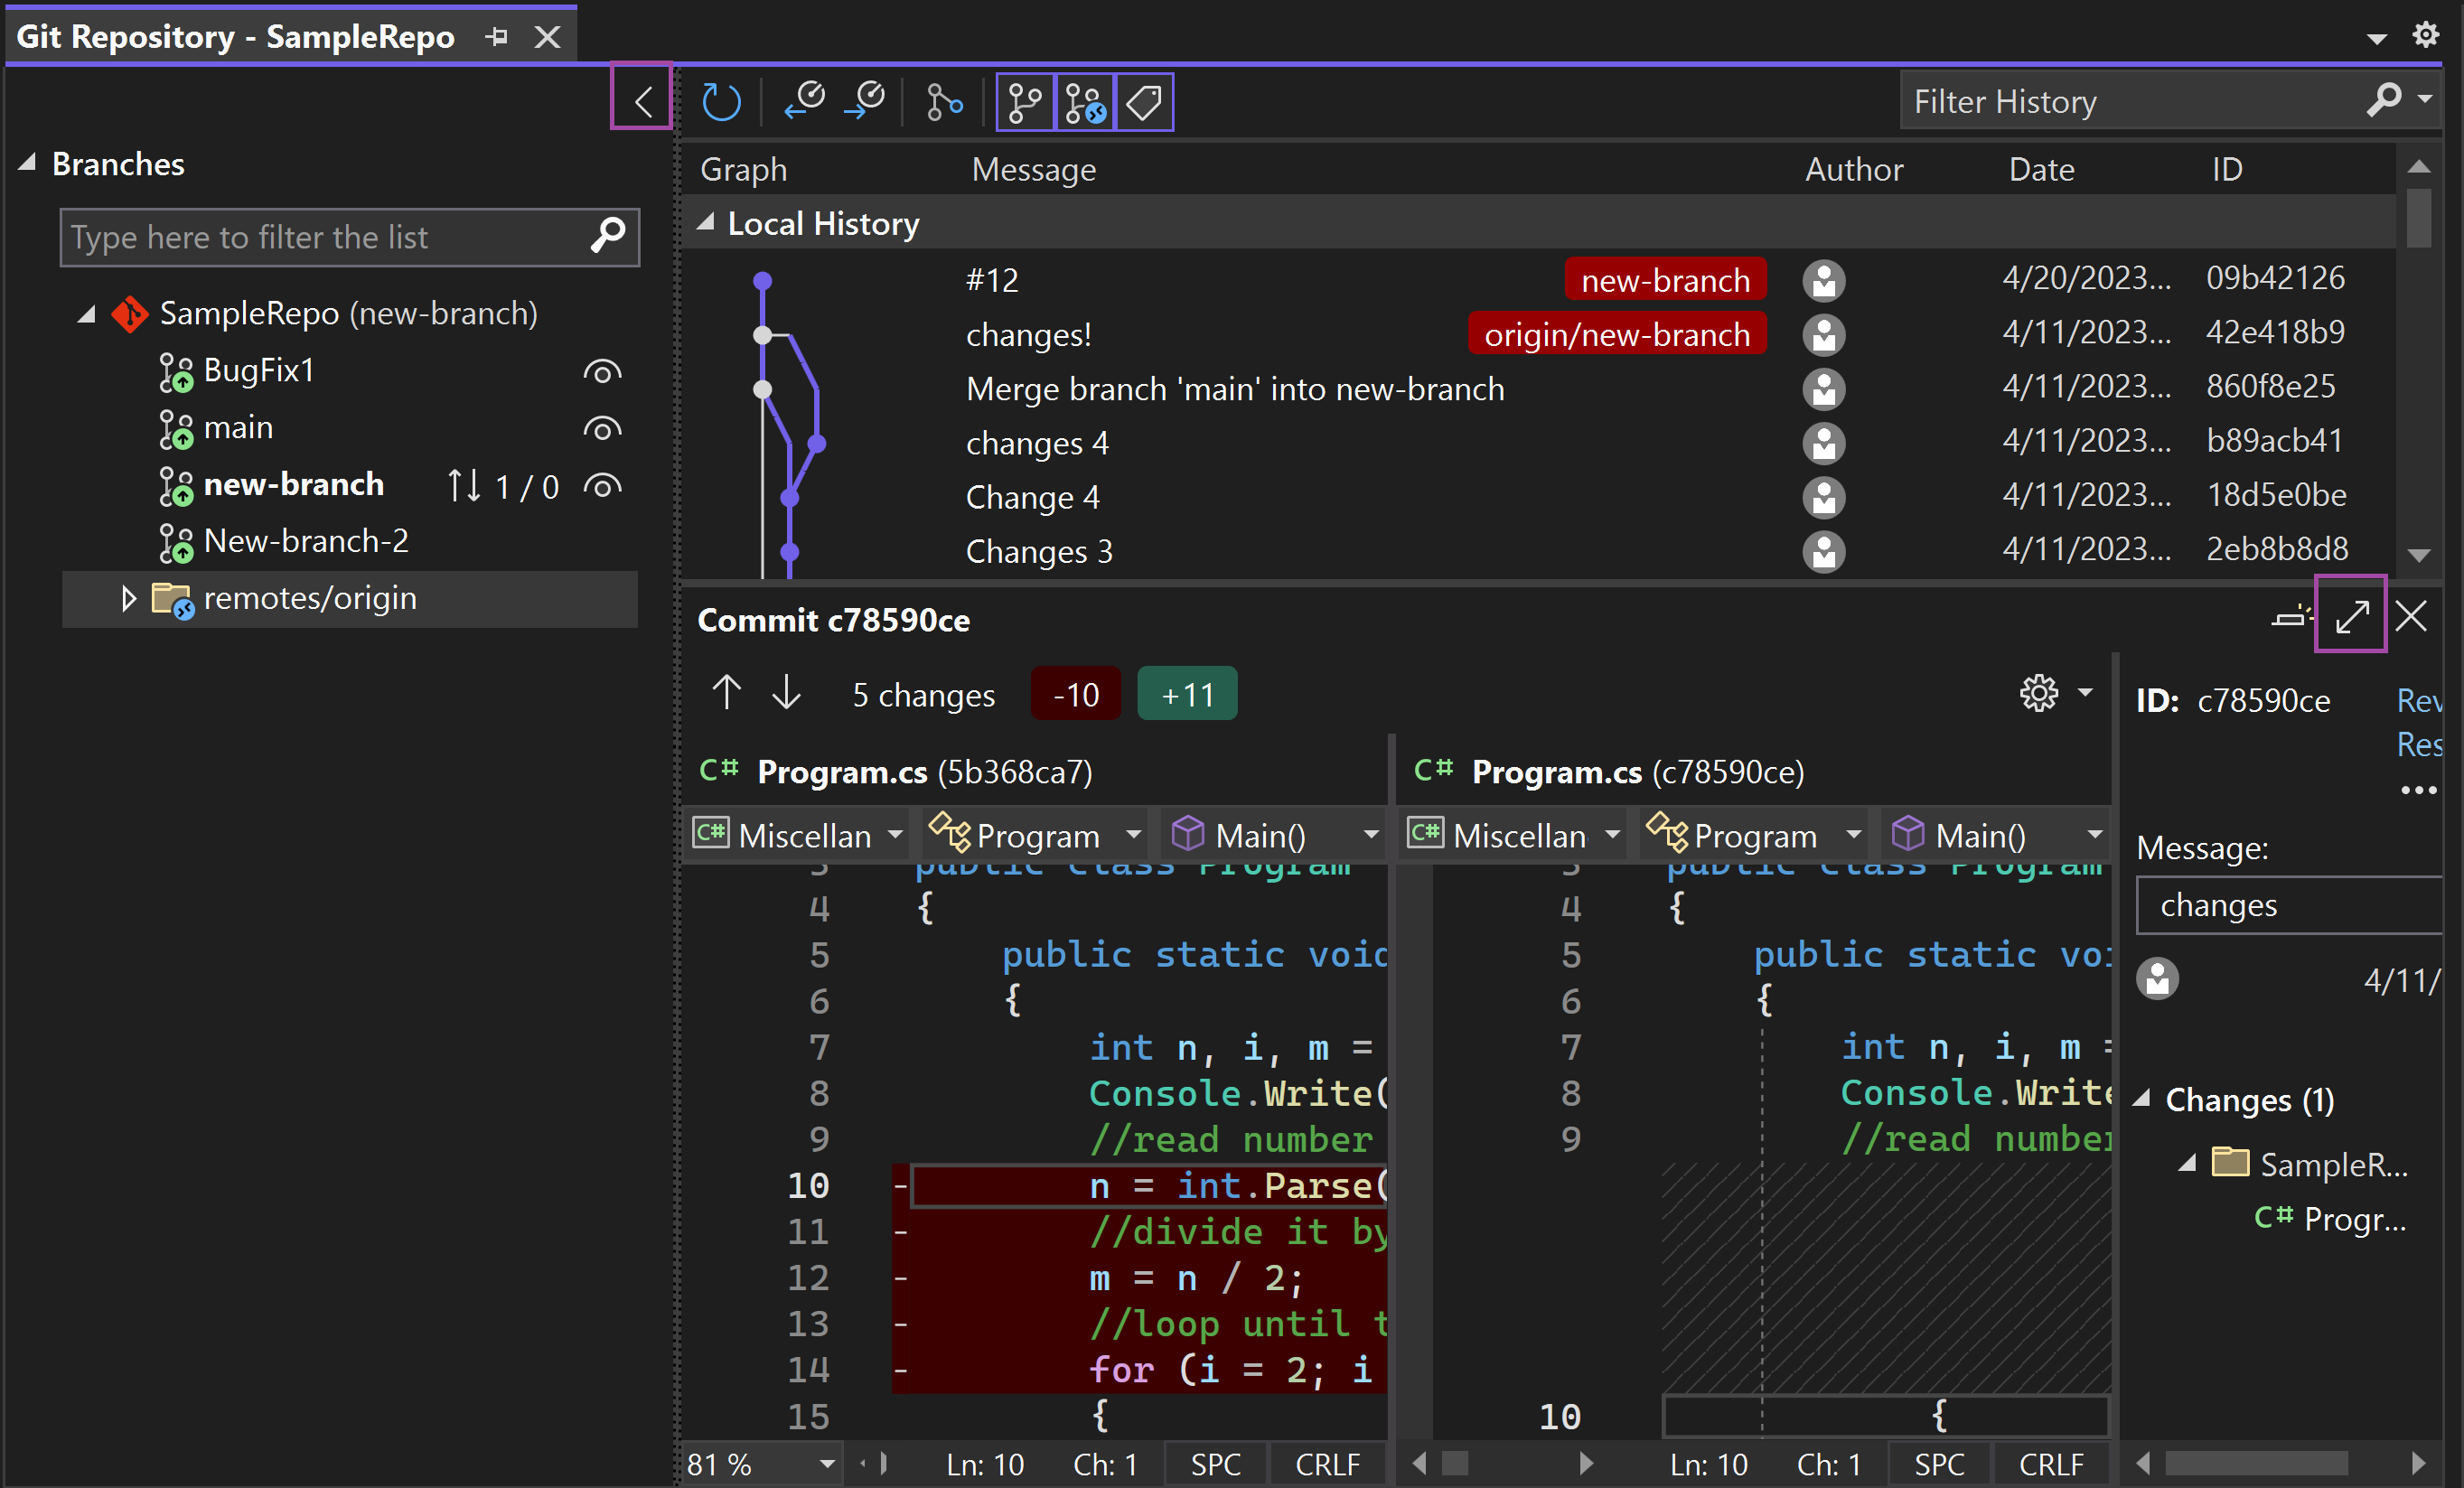Image resolution: width=2464 pixels, height=1488 pixels.
Task: Toggle visibility for BugFix1 branch
Action: (x=605, y=371)
